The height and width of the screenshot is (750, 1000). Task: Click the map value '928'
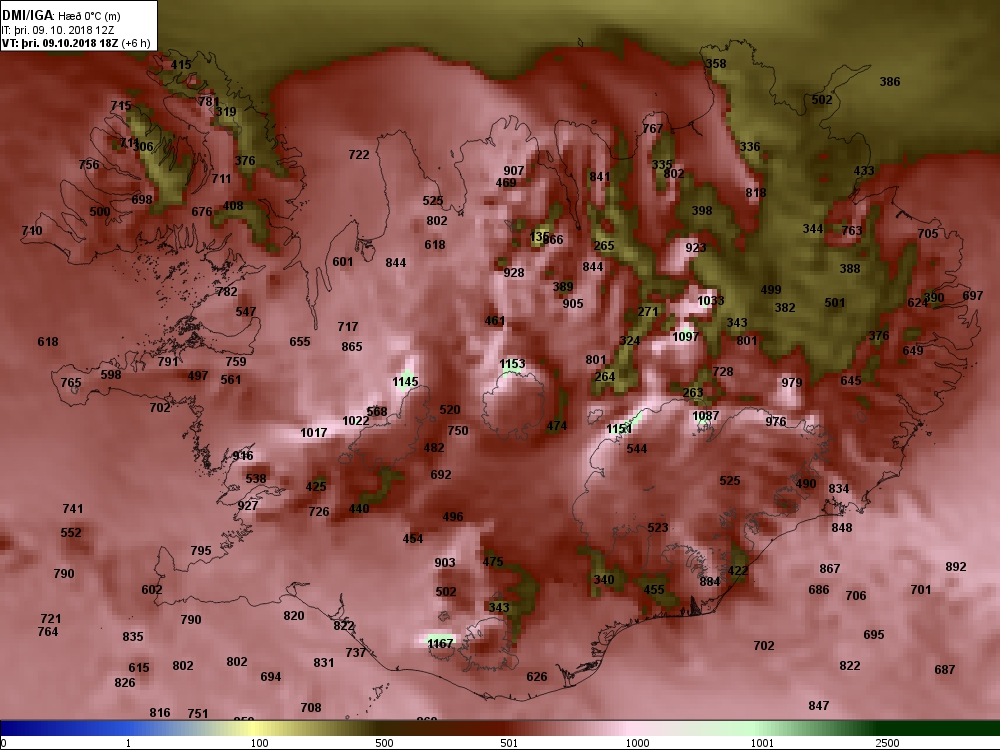pyautogui.click(x=514, y=273)
